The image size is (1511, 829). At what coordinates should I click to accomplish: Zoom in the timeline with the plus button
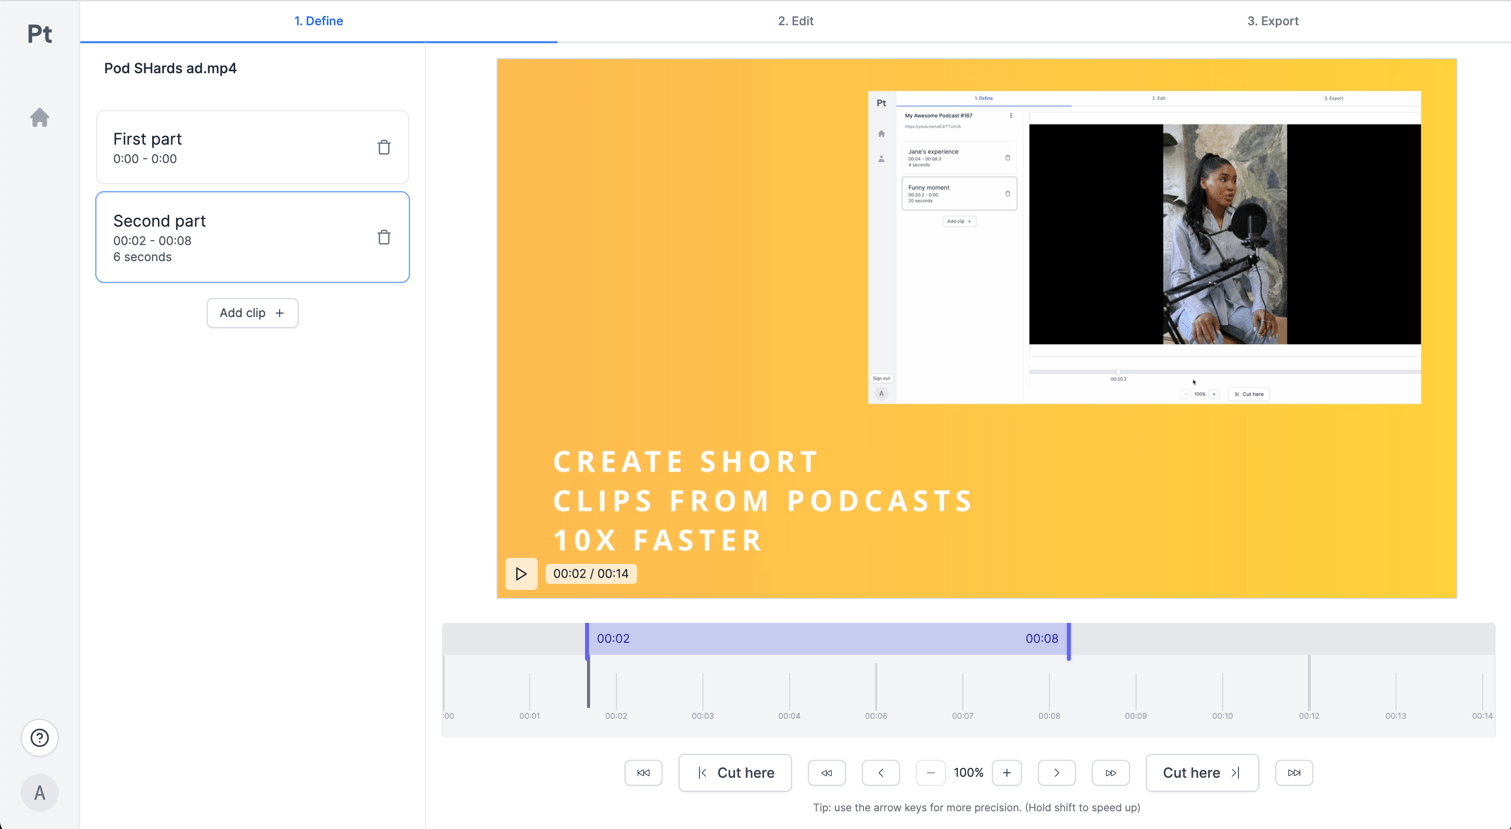pos(1007,773)
